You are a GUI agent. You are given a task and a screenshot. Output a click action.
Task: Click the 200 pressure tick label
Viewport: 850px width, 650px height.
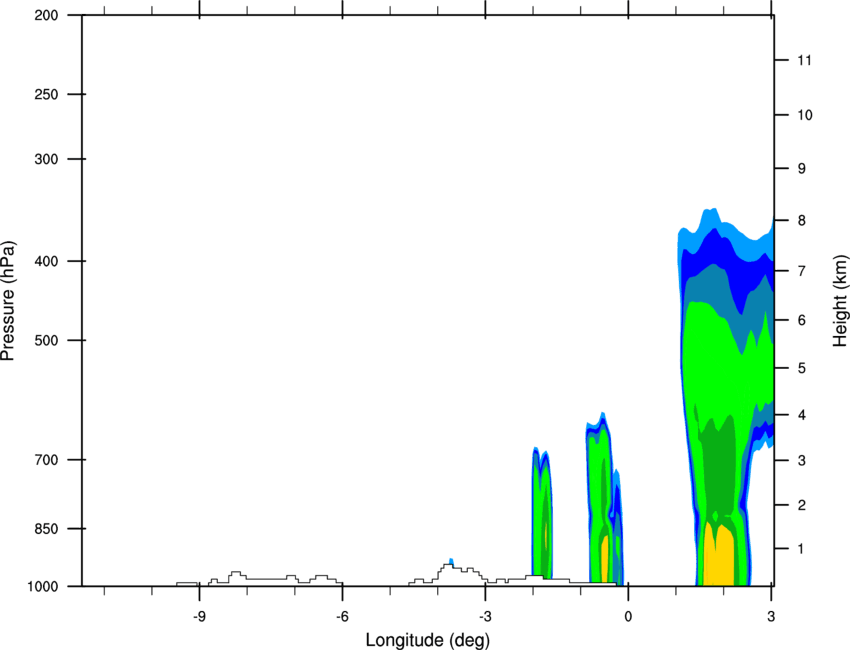47,15
